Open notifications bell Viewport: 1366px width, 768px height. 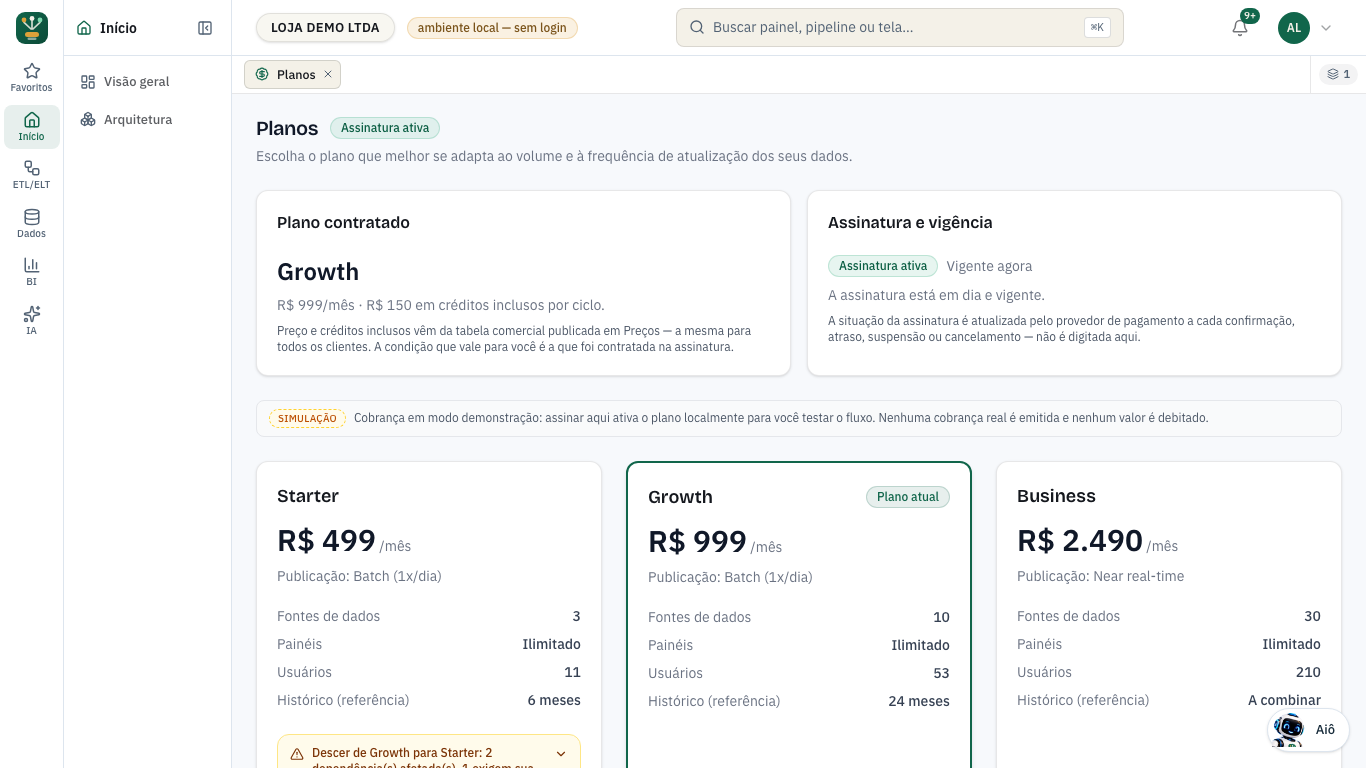tap(1240, 28)
